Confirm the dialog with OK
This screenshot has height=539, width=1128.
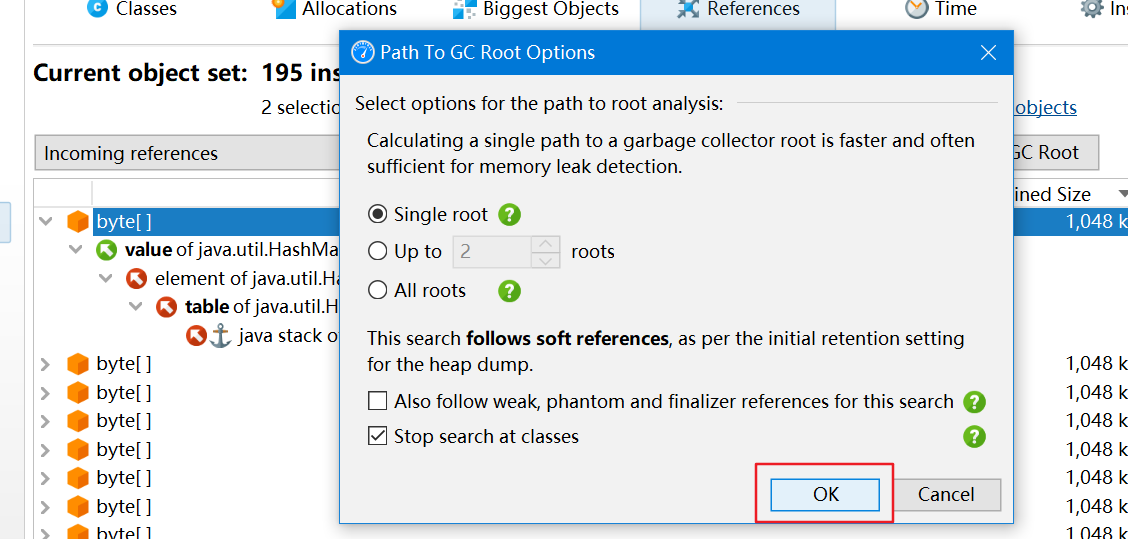tap(825, 494)
